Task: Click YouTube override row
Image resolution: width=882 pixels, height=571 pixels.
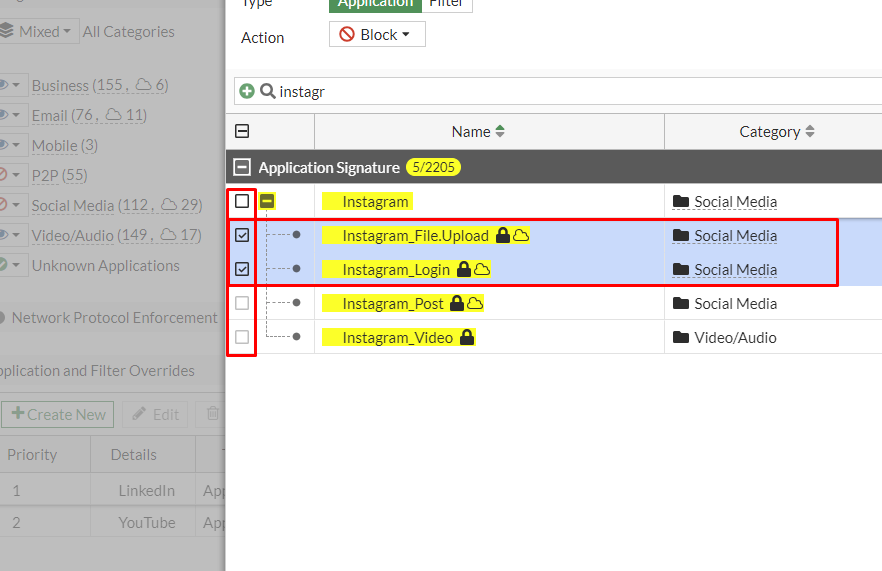Action: 112,523
